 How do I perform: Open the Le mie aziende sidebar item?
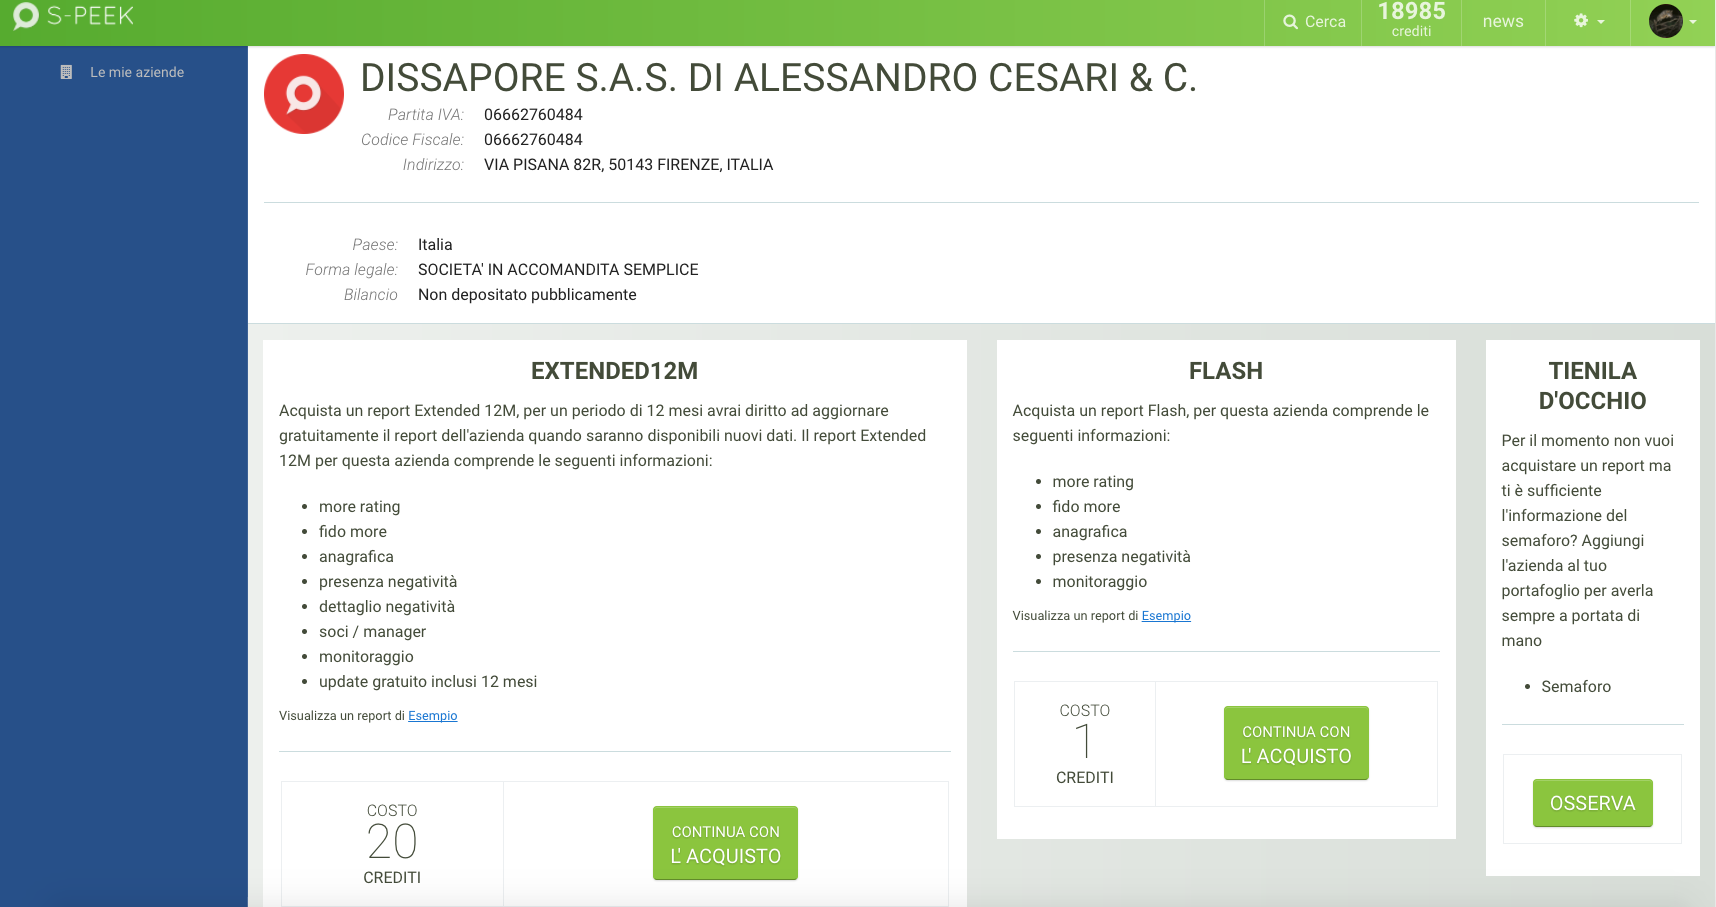(x=137, y=72)
